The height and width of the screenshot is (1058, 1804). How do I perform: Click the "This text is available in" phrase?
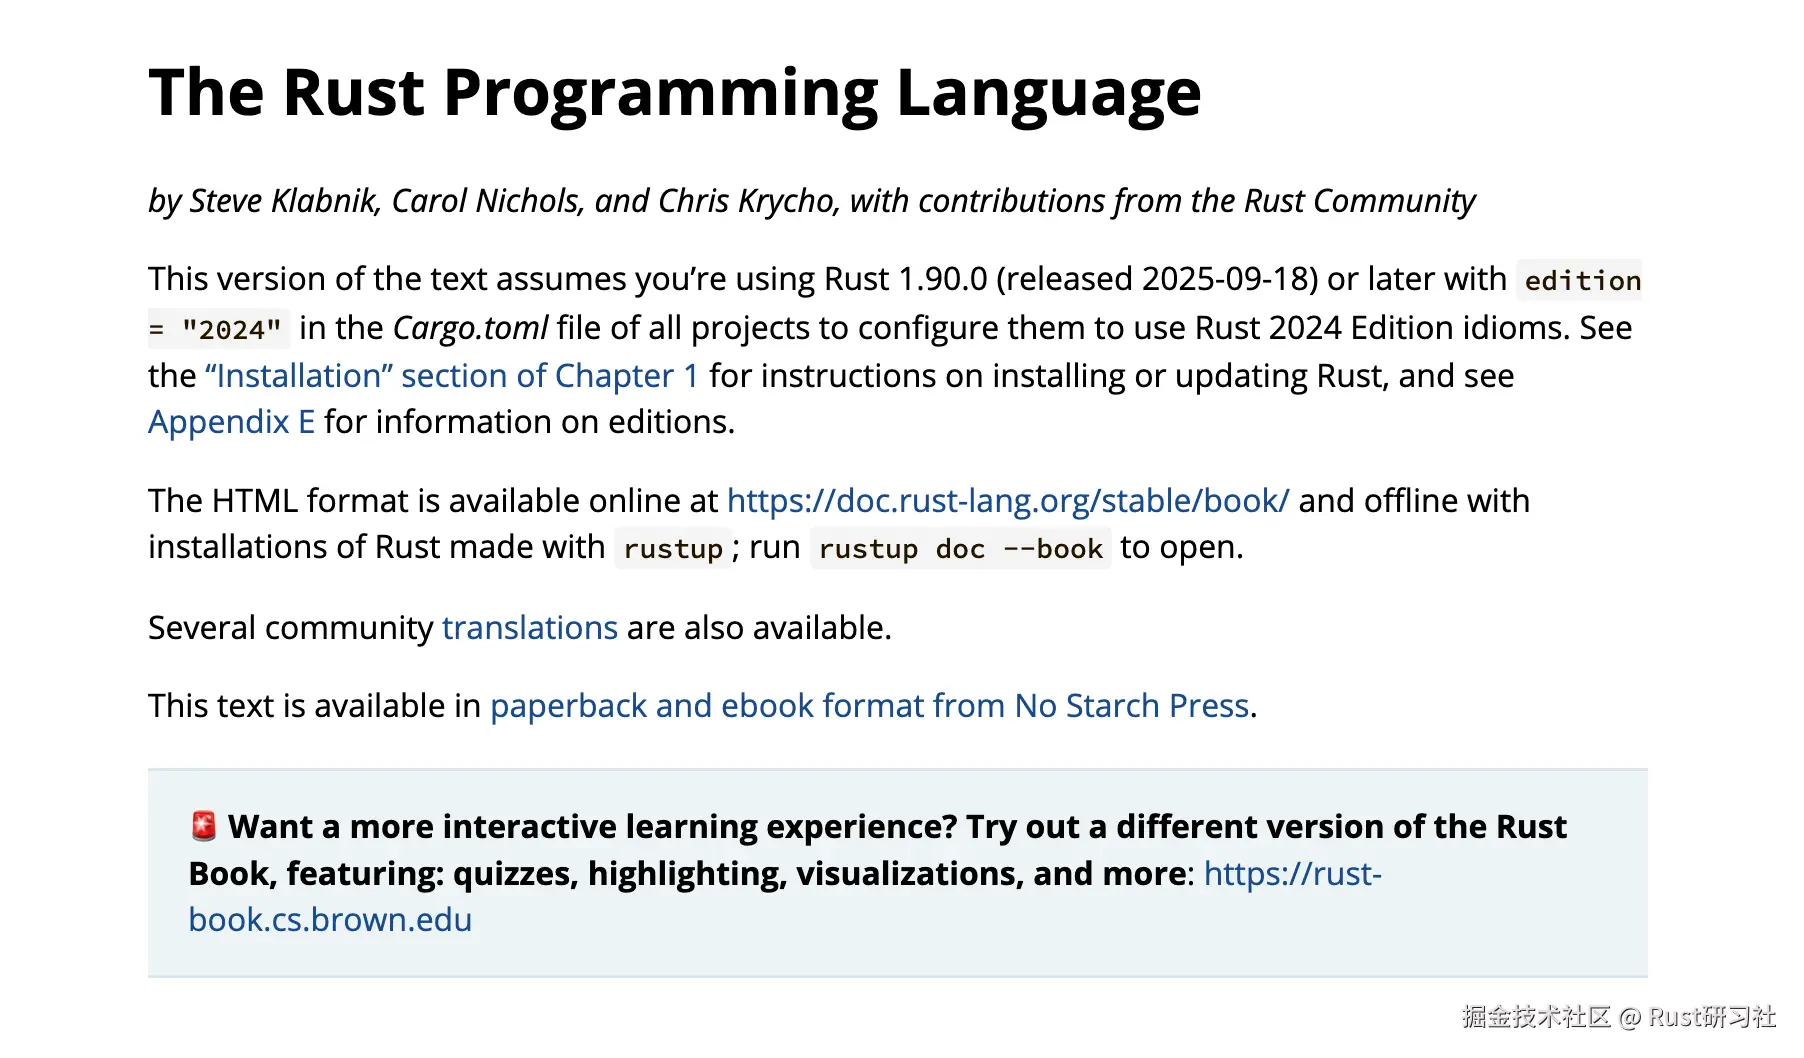pos(314,706)
